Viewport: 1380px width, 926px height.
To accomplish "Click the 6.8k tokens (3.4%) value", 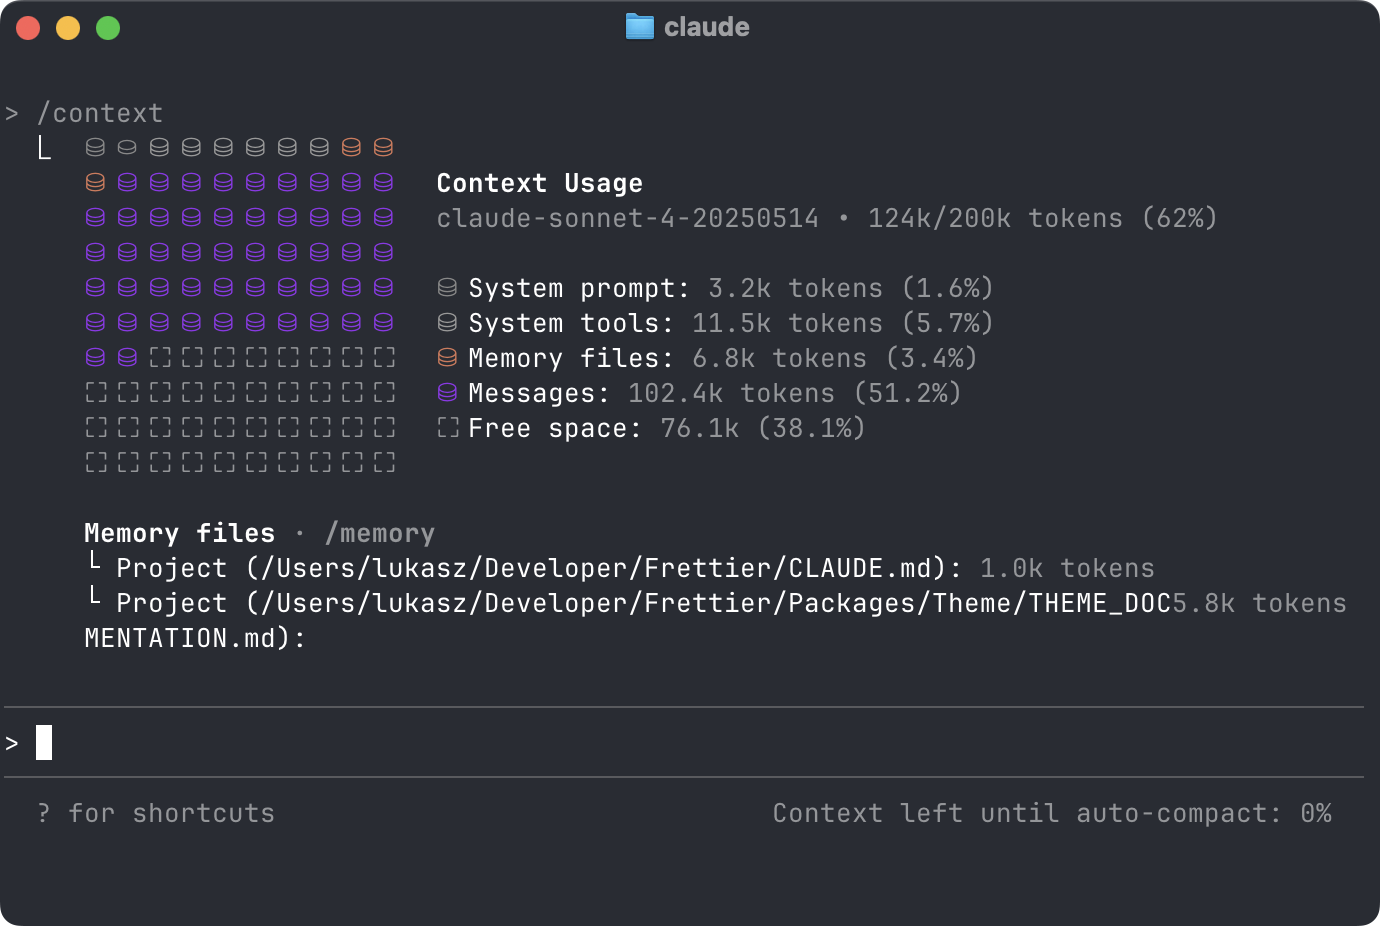I will pos(835,358).
